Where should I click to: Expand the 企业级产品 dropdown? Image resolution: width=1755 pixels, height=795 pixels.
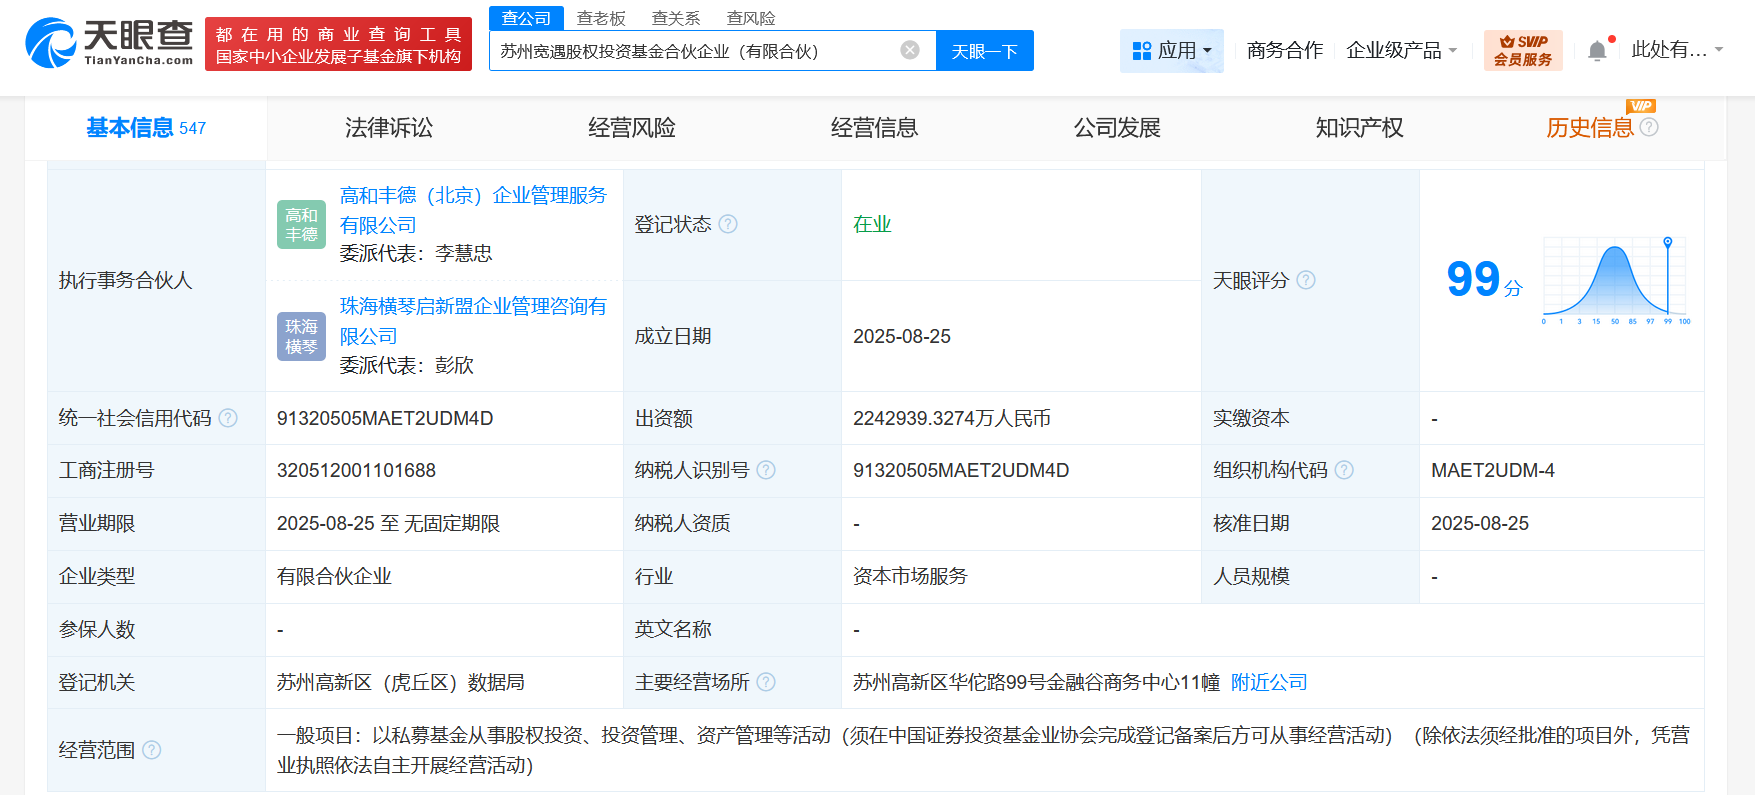click(x=1401, y=50)
